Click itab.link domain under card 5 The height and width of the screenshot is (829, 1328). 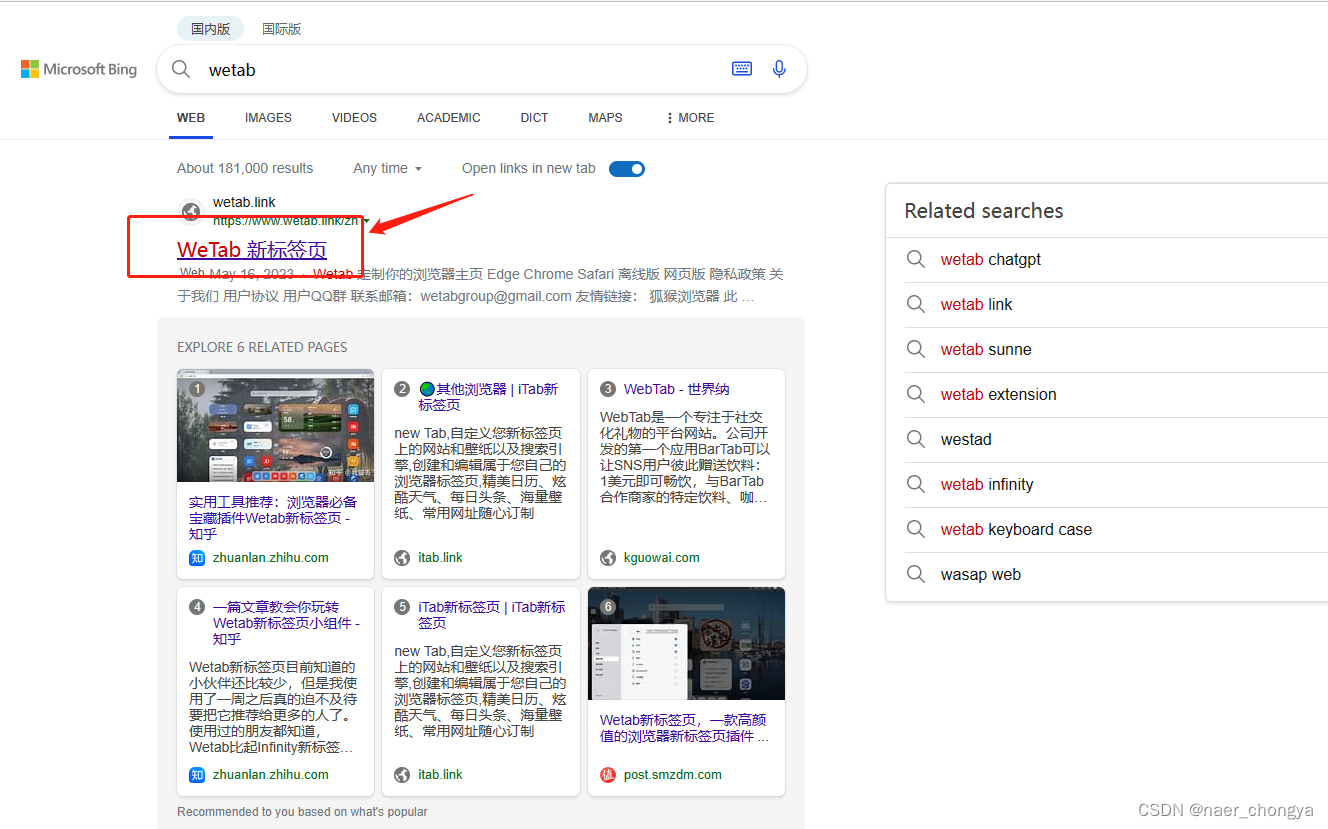tap(440, 775)
